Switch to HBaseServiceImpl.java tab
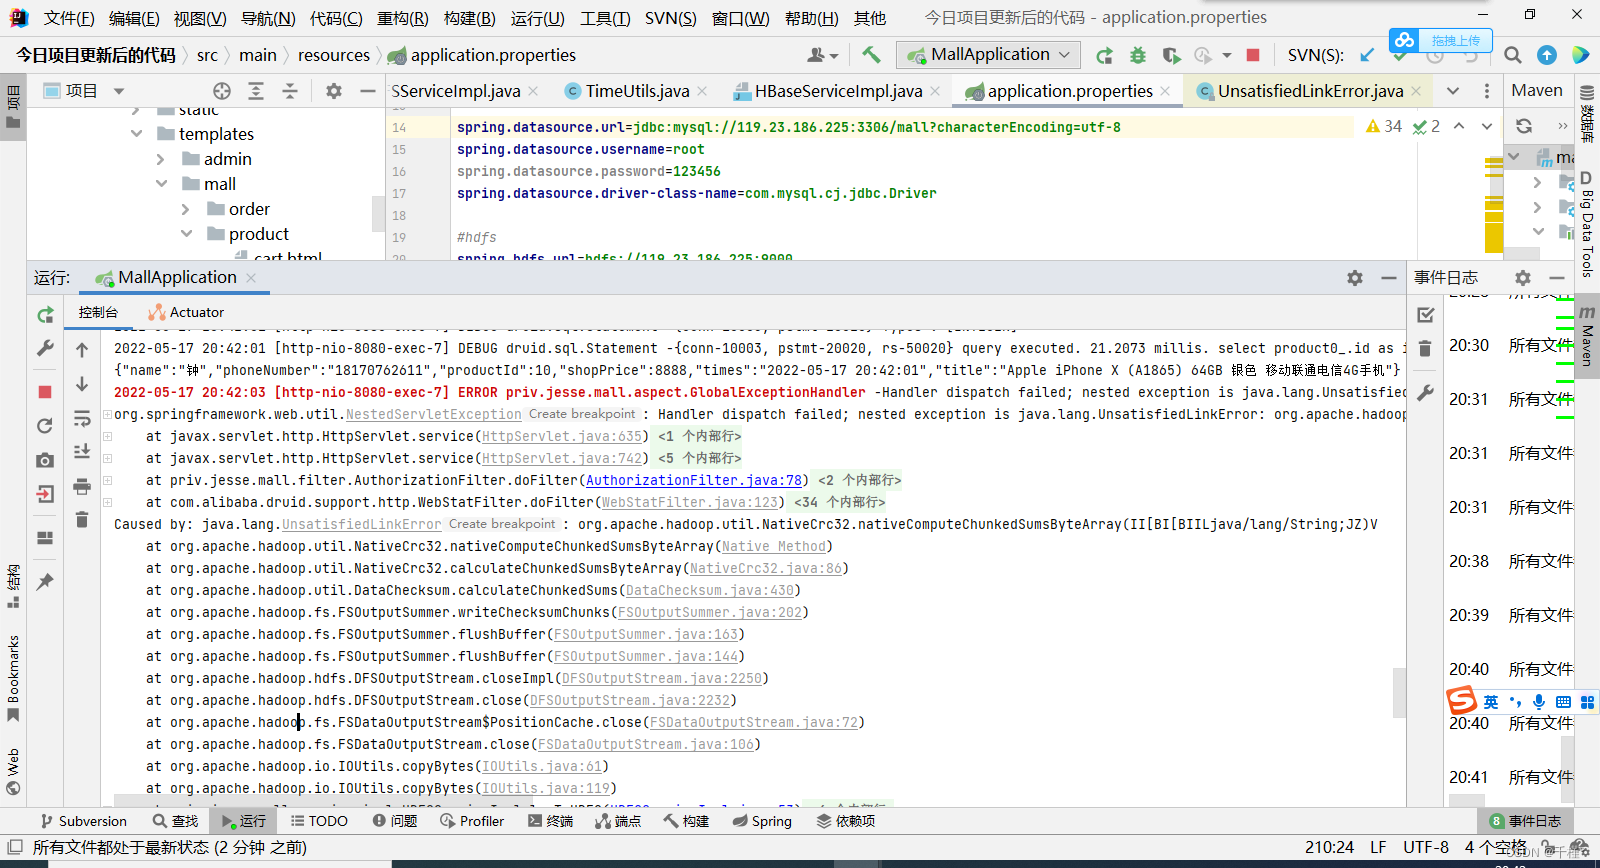 click(x=838, y=91)
